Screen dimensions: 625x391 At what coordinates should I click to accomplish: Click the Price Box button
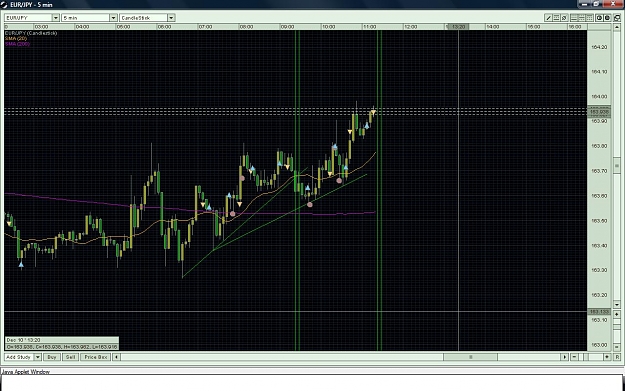coord(96,357)
